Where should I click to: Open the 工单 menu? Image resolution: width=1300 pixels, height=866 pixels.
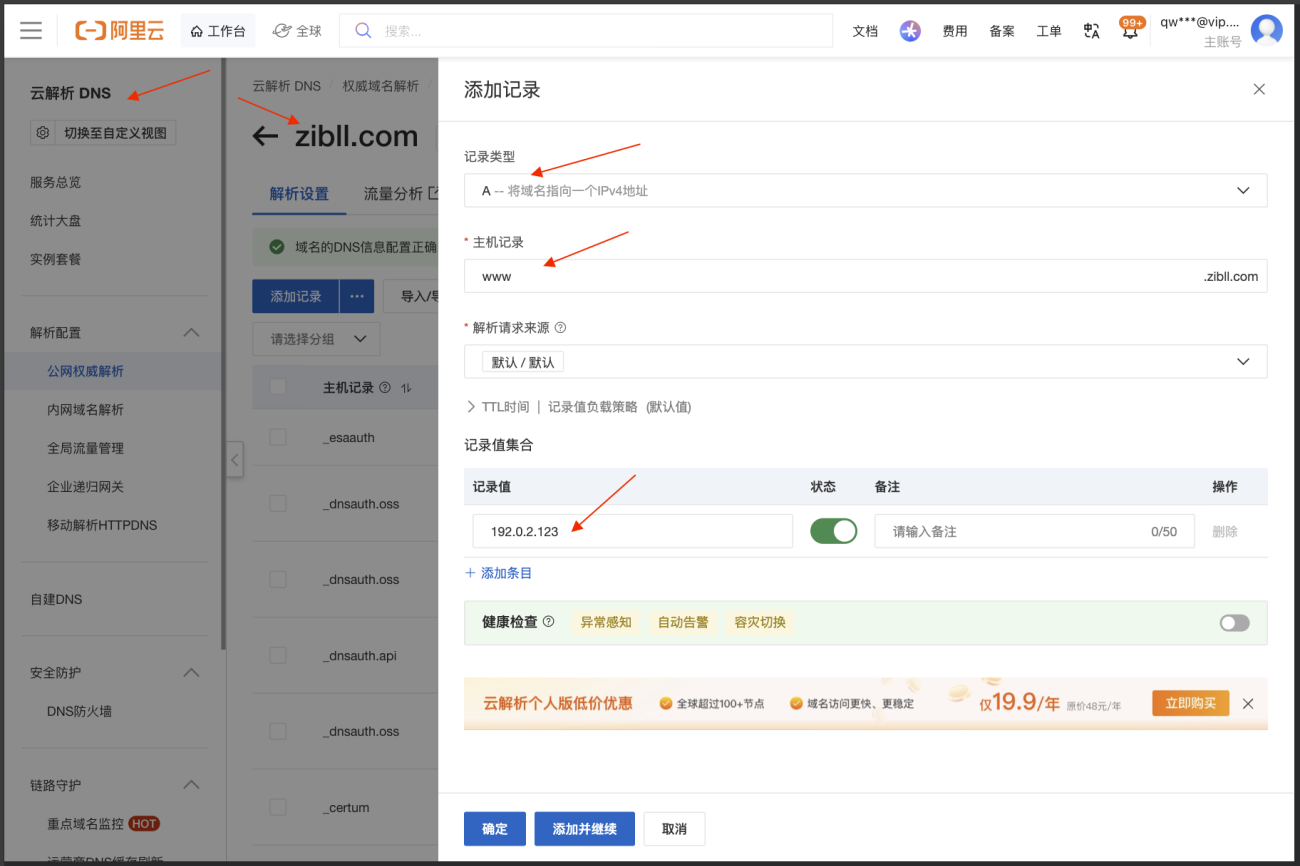[1049, 31]
